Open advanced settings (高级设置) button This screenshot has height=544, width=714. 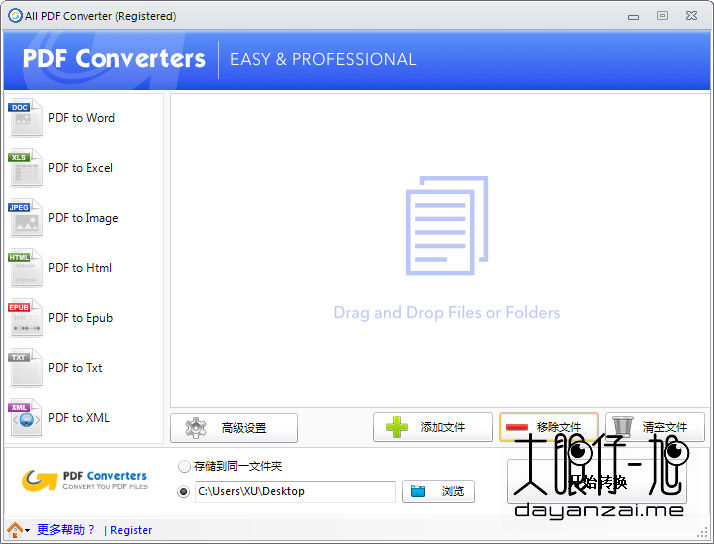coord(234,428)
